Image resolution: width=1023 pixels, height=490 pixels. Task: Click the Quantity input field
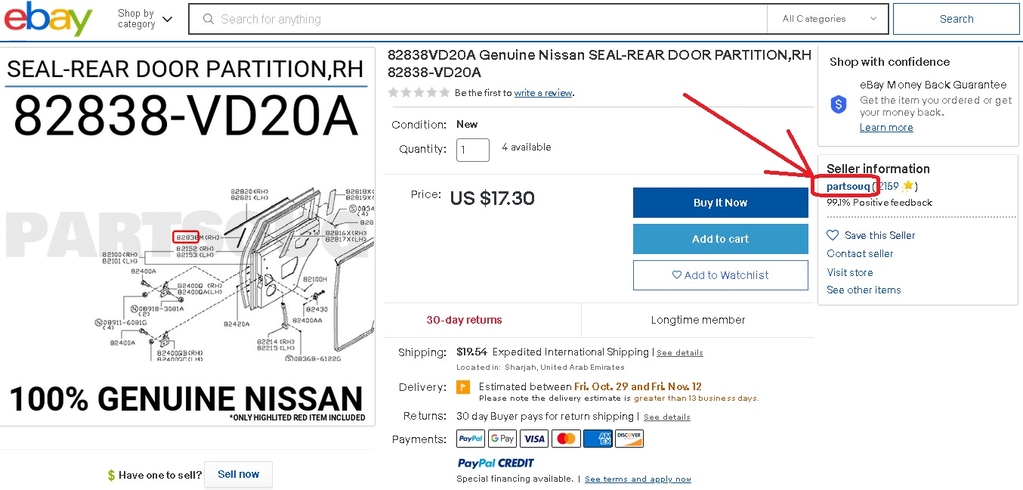[x=473, y=149]
